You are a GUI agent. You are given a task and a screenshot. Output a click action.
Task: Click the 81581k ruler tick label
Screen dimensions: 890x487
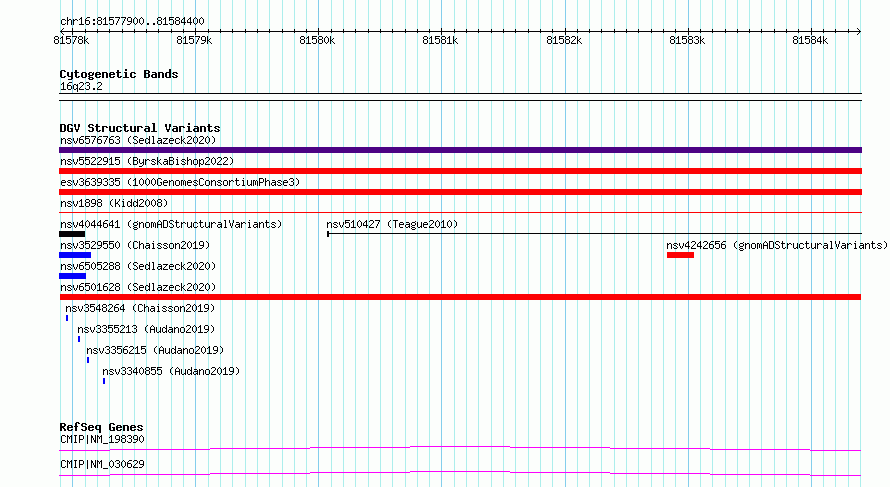(x=440, y=40)
